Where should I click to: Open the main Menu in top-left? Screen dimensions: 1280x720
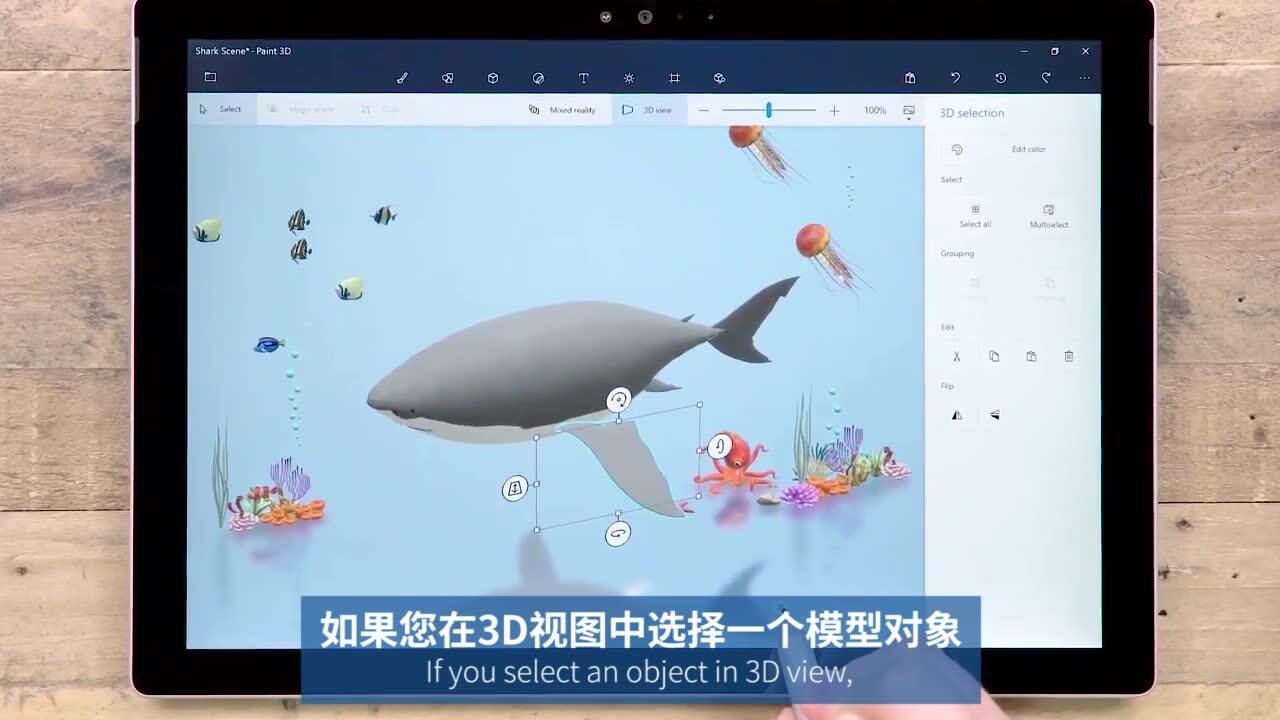[210, 77]
